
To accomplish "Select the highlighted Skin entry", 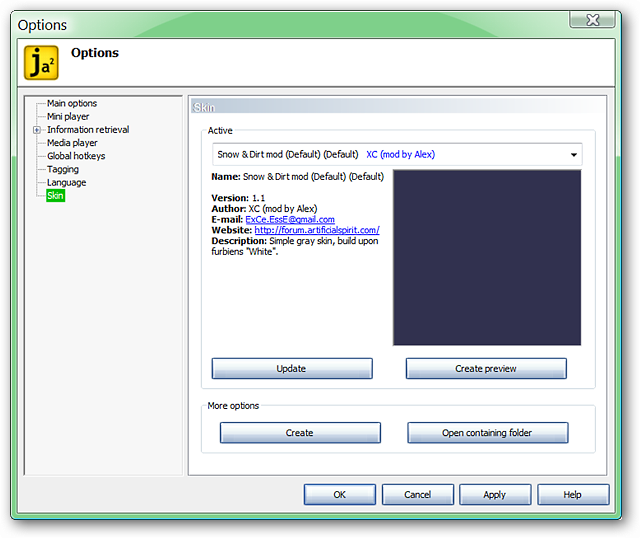I will [x=56, y=196].
